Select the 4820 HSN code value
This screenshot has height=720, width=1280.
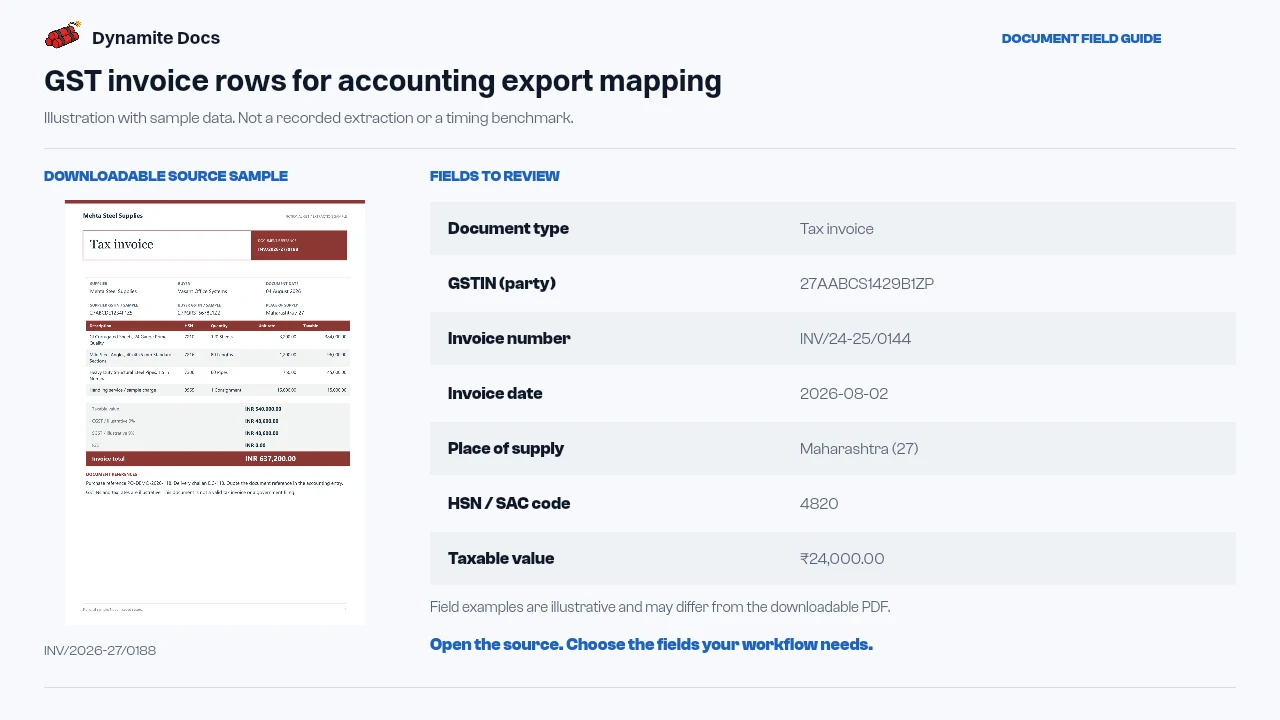point(819,504)
